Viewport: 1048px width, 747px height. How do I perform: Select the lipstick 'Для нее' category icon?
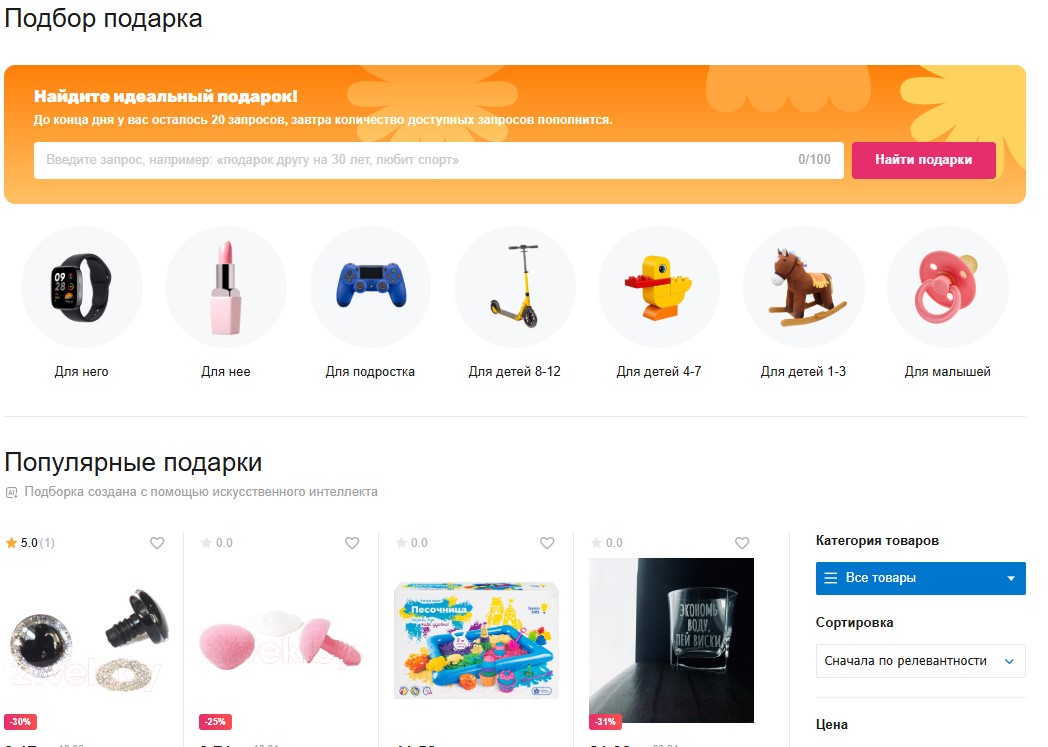pyautogui.click(x=226, y=287)
